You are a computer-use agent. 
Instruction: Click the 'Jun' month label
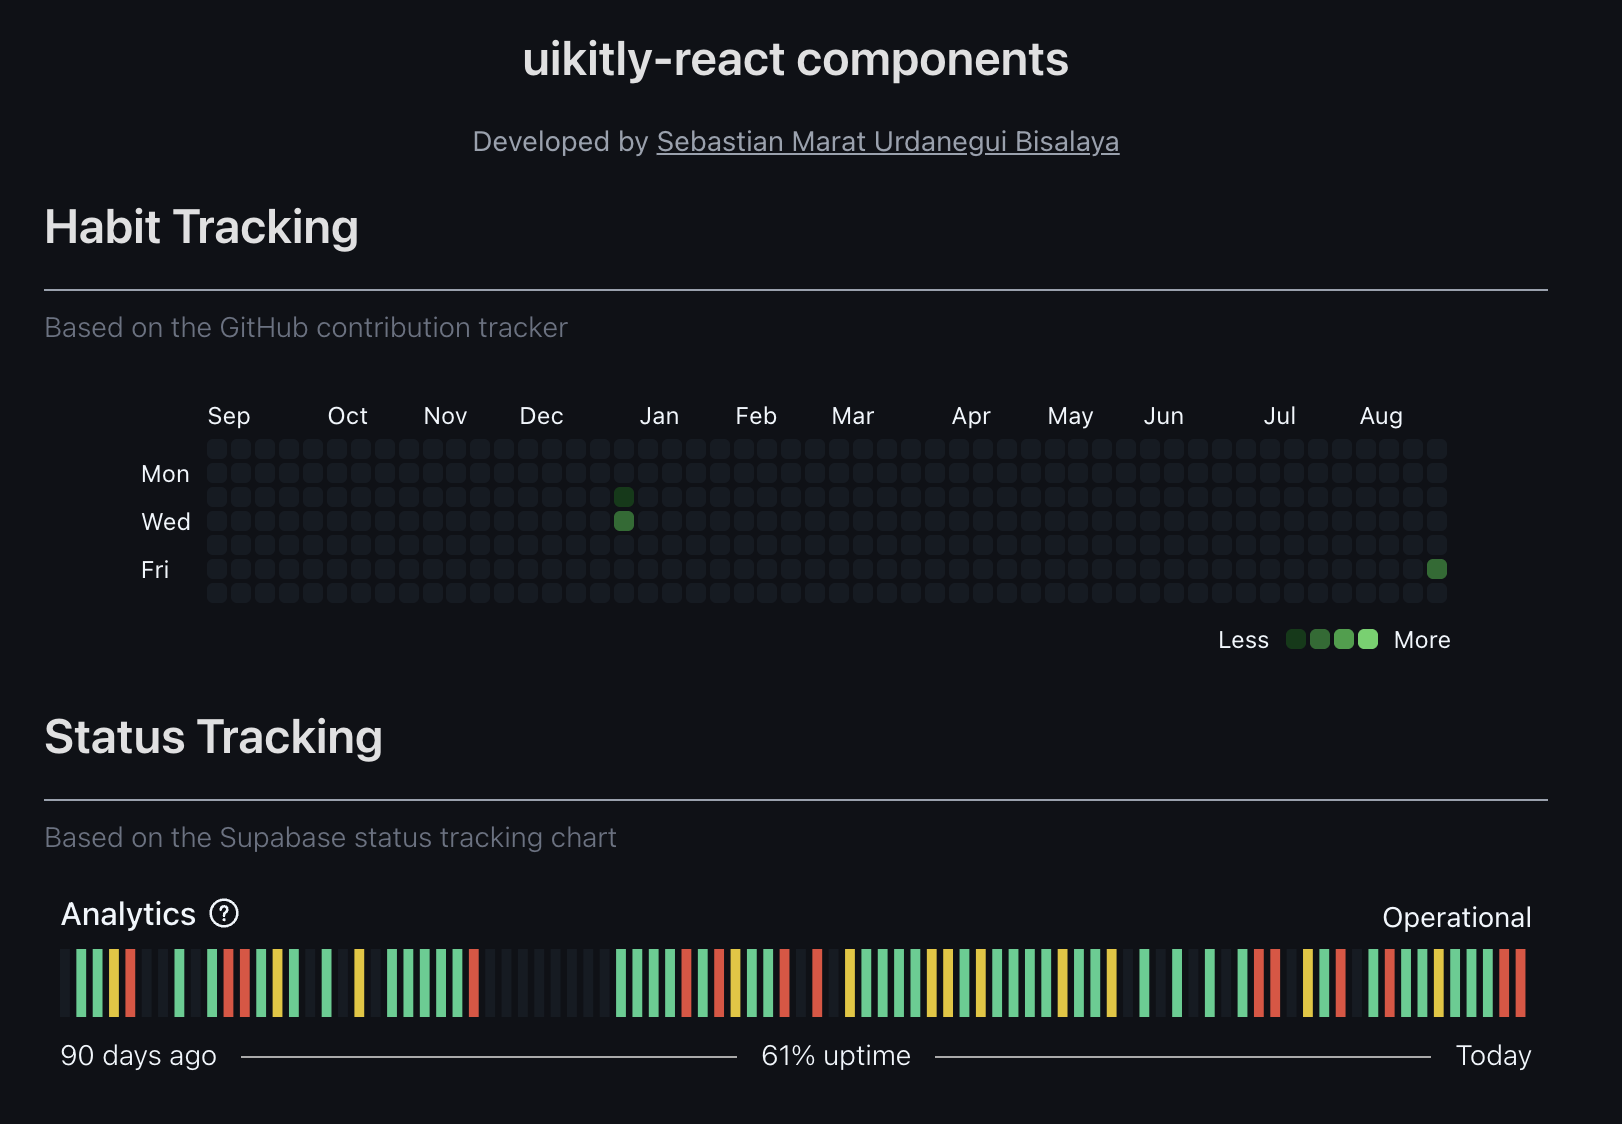click(x=1164, y=416)
